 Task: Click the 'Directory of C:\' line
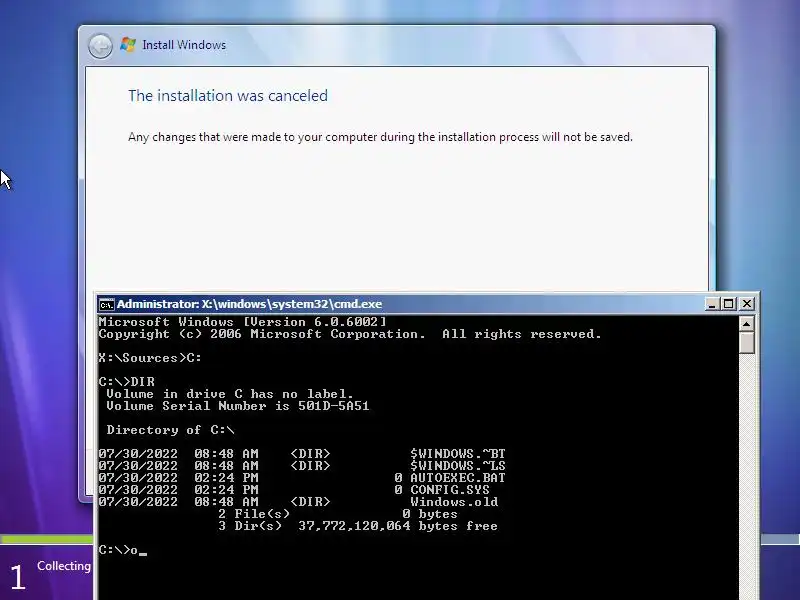(170, 430)
